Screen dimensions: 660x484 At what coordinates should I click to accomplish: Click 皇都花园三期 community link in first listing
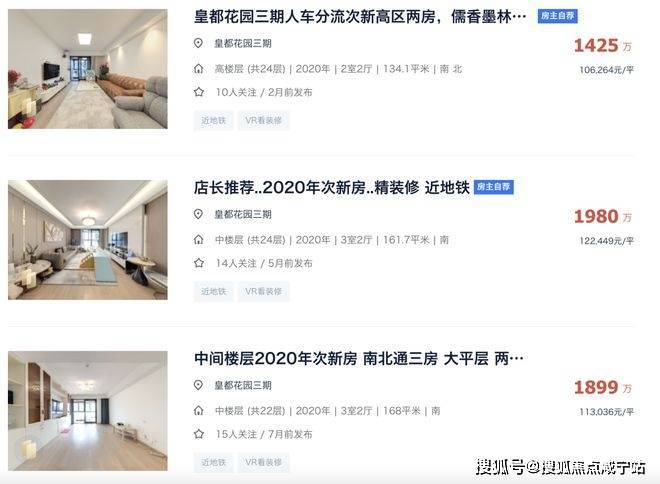(x=243, y=43)
